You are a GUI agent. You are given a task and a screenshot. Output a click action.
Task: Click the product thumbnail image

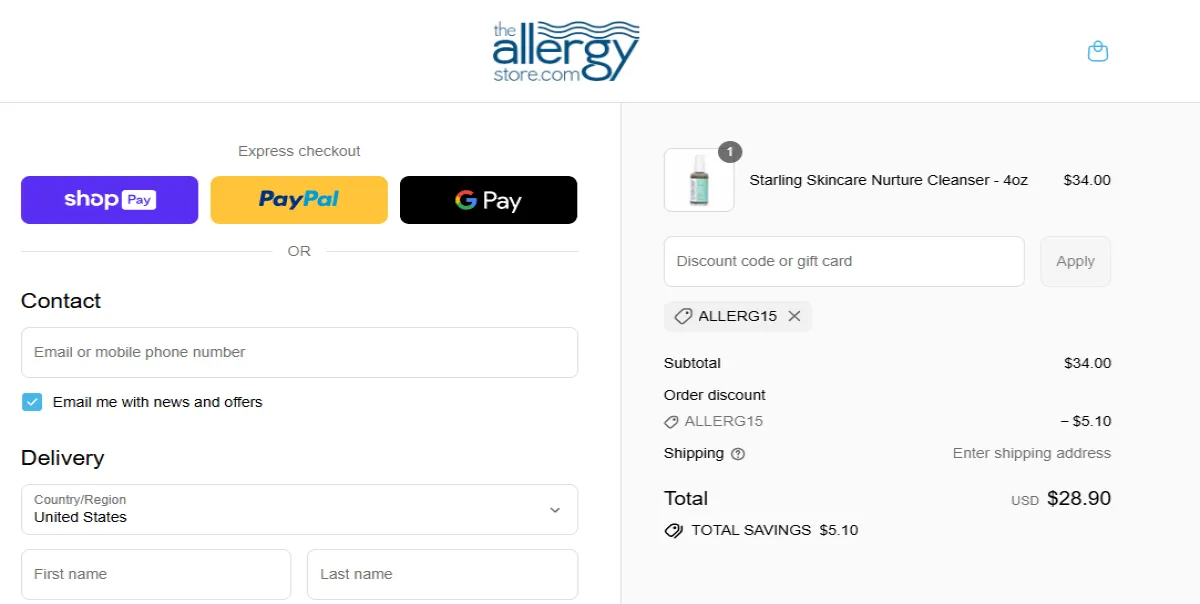pyautogui.click(x=698, y=181)
